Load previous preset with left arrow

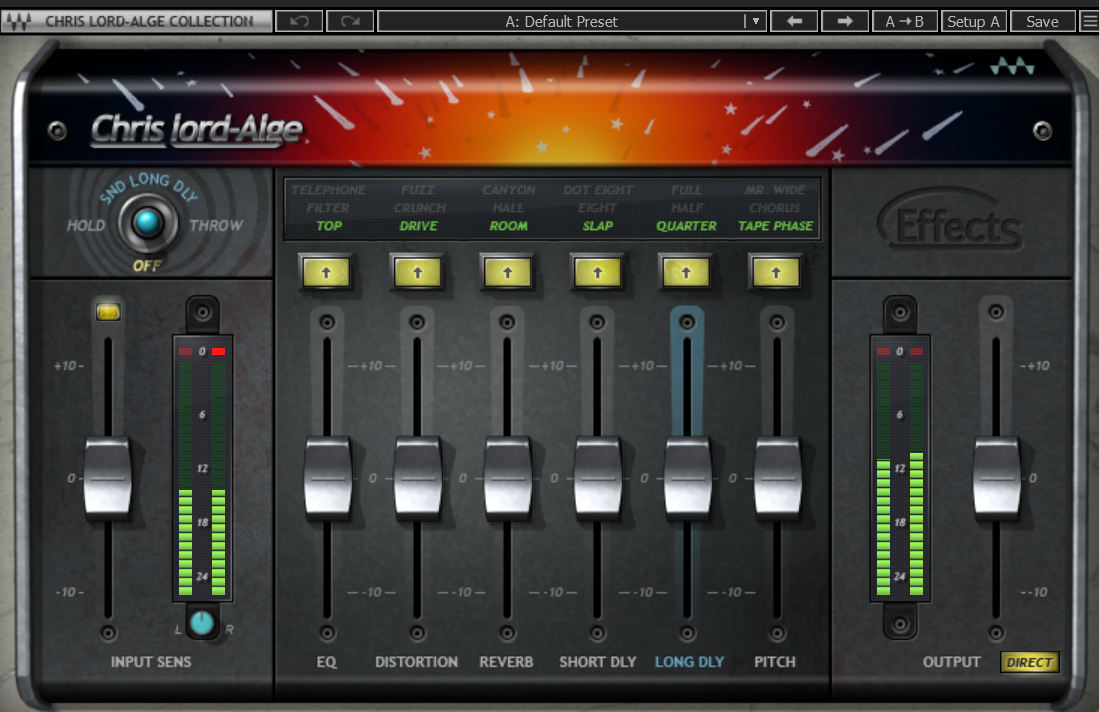pos(794,21)
